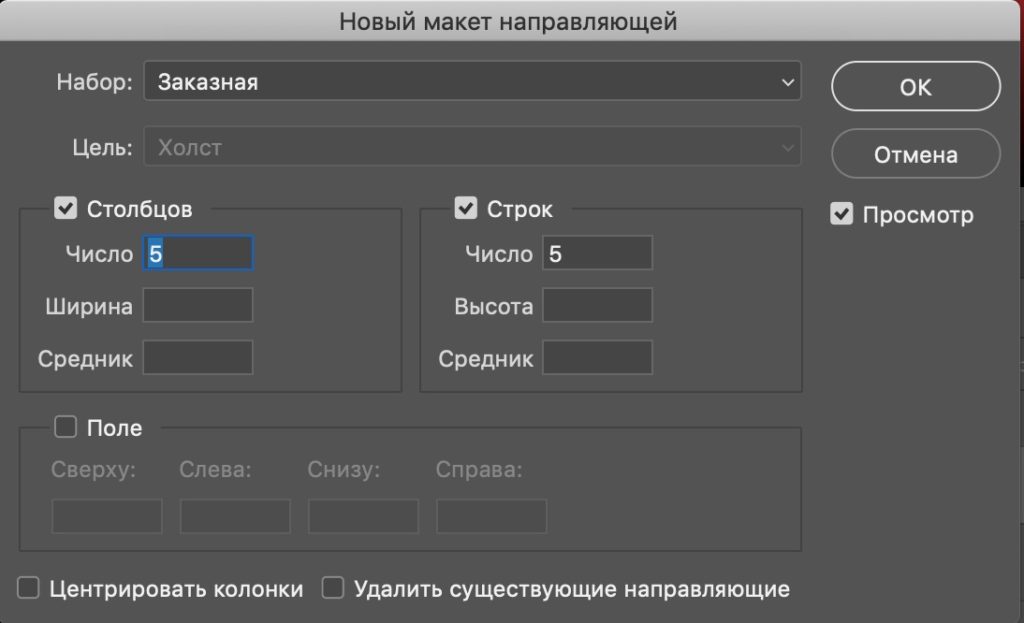The height and width of the screenshot is (623, 1024).
Task: Toggle the Строк rows checkbox
Action: [x=465, y=209]
